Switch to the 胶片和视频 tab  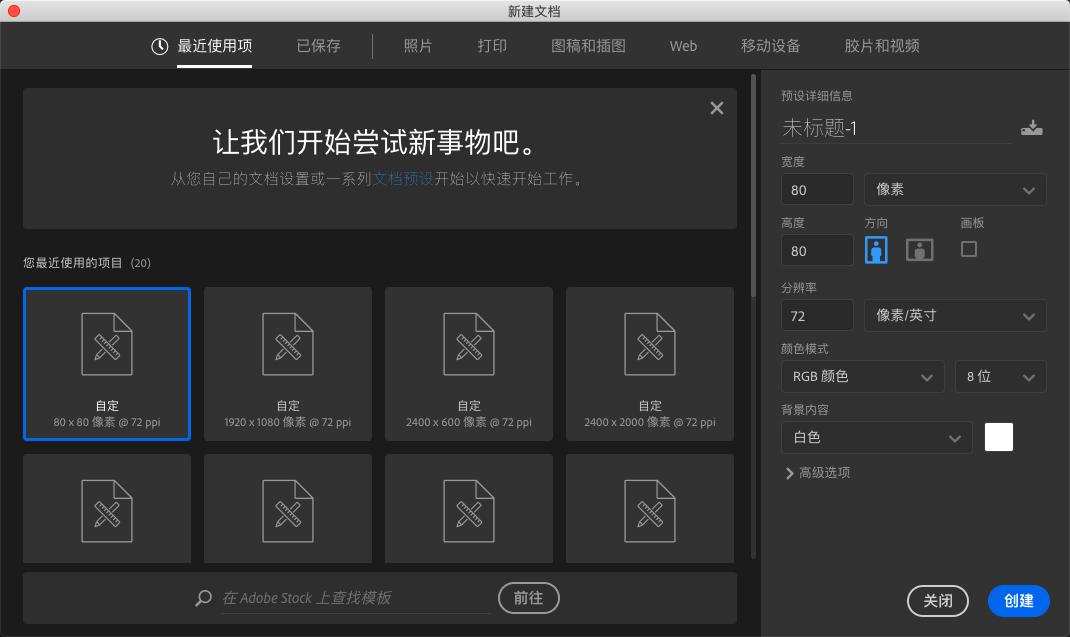879,45
